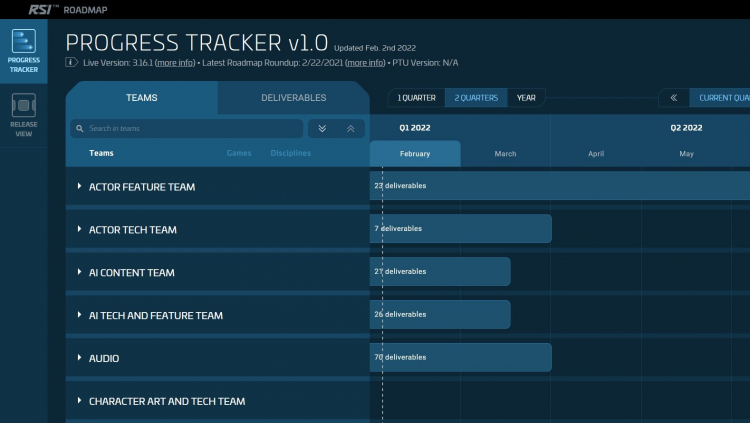This screenshot has height=423, width=750.
Task: Click the expand all double-chevron icon
Action: coord(322,129)
